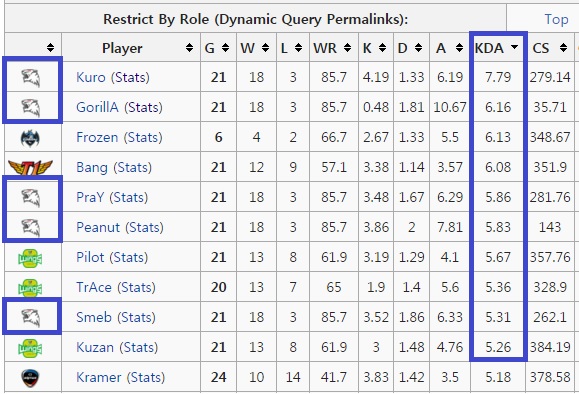The height and width of the screenshot is (394, 579).
Task: Open Stats link next to Frozen
Action: click(143, 137)
